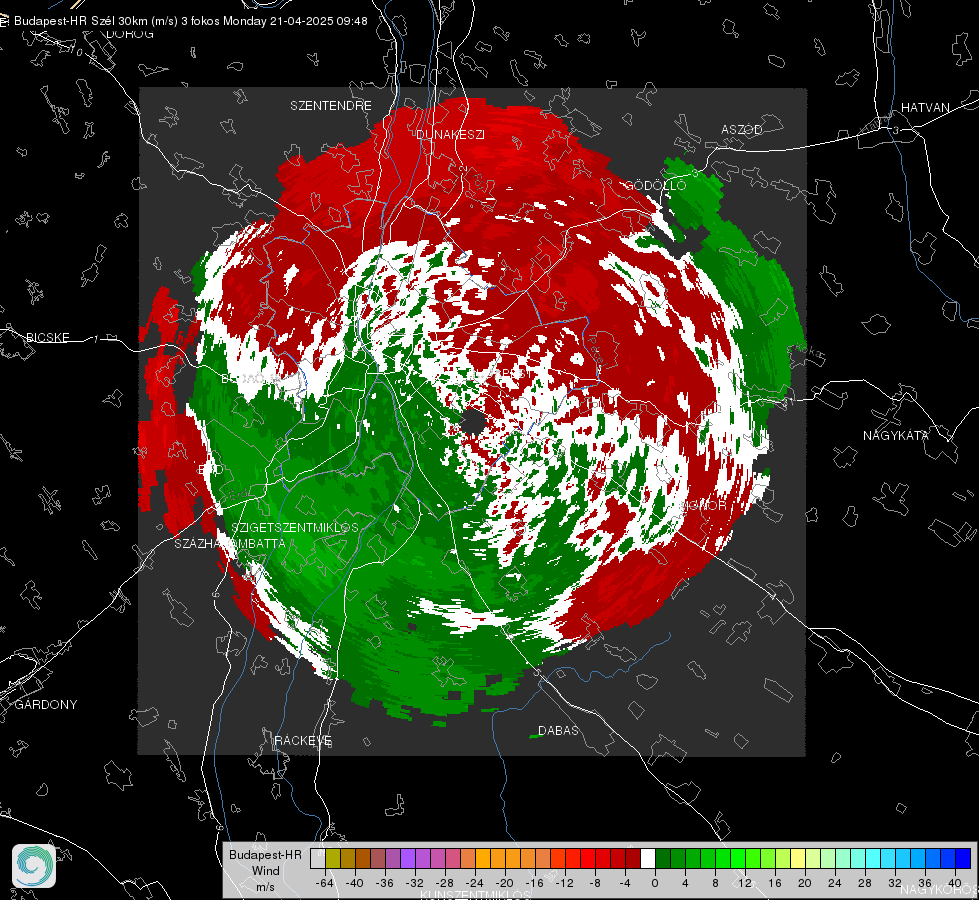Click the radar title text at top

point(190,21)
